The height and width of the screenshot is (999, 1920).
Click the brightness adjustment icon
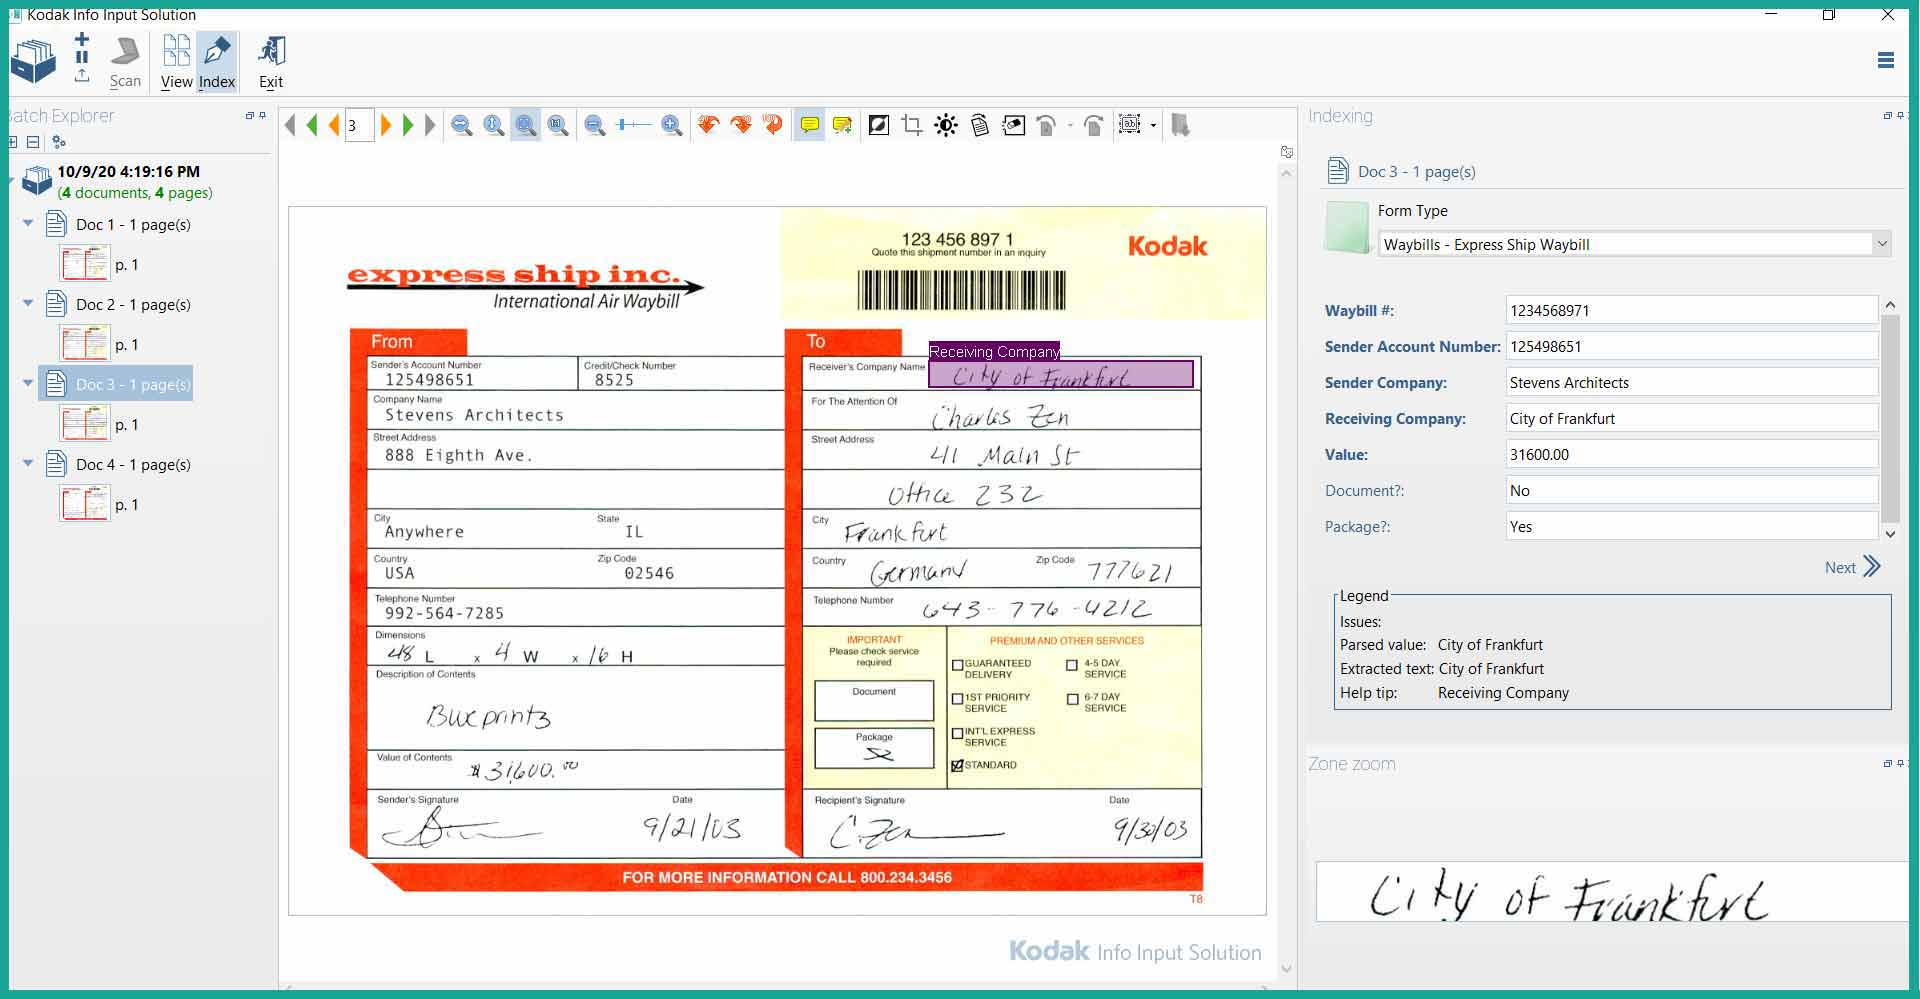pyautogui.click(x=944, y=125)
